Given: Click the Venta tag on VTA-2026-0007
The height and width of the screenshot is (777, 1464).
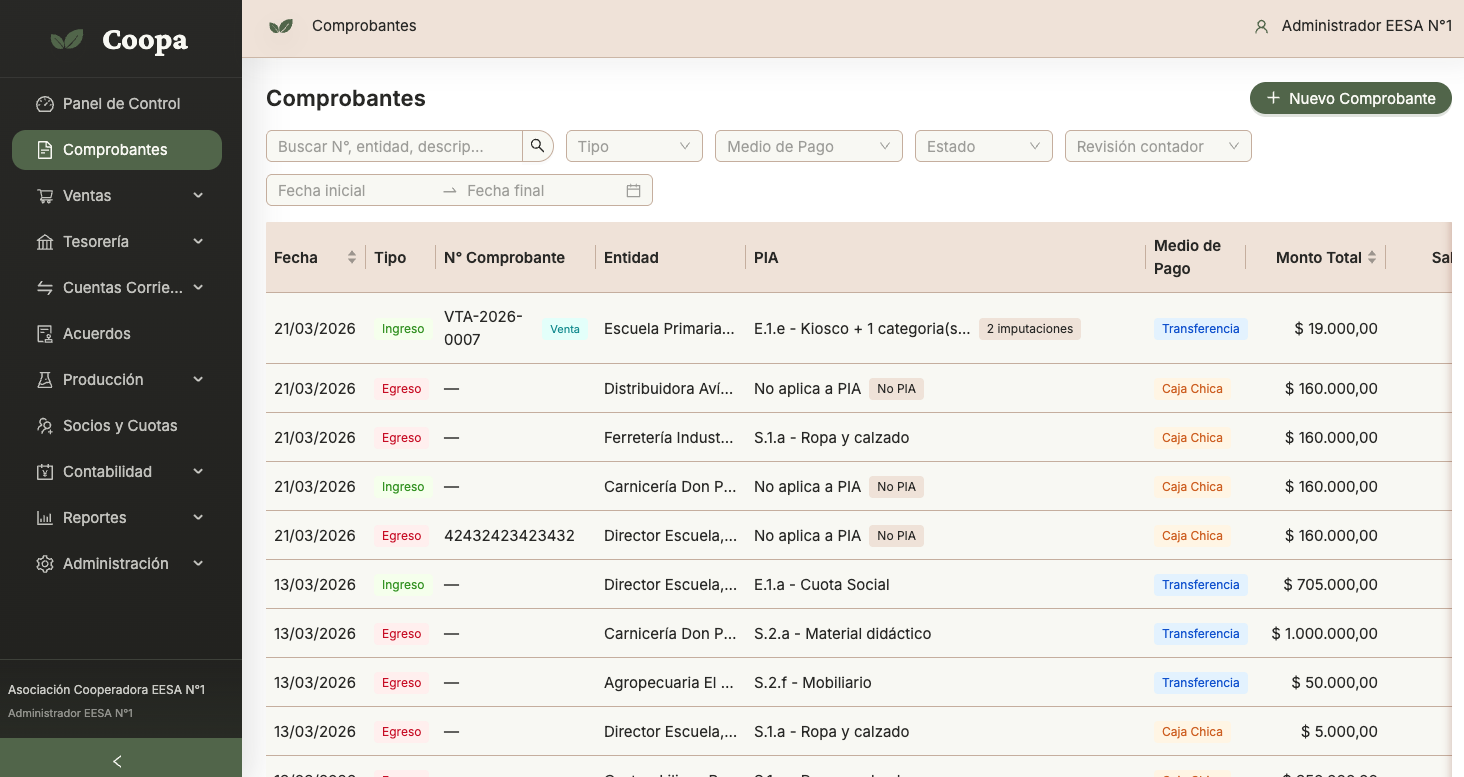Looking at the screenshot, I should (x=565, y=329).
